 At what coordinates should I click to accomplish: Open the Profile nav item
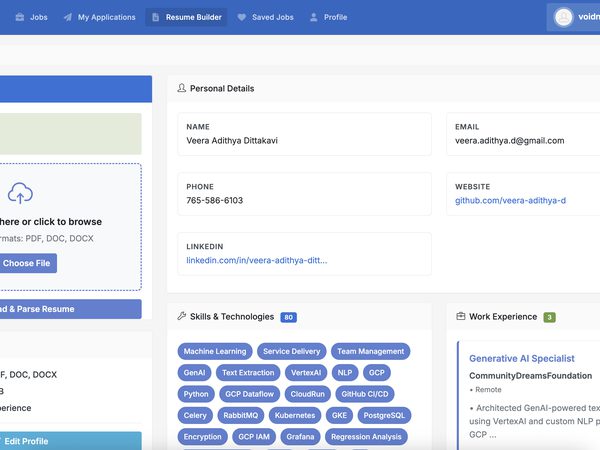(x=328, y=17)
